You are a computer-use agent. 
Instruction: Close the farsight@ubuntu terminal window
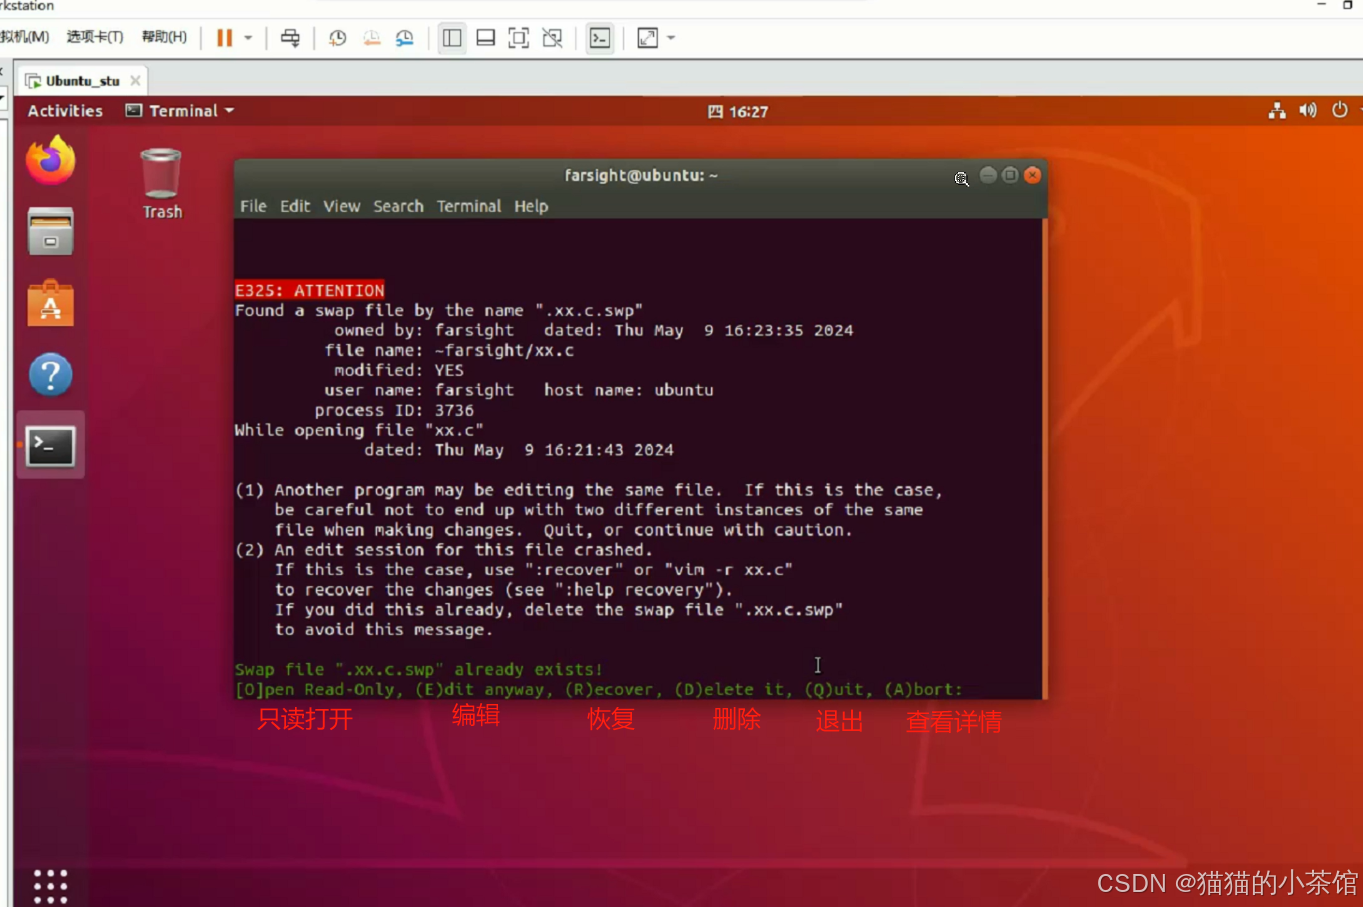(x=1033, y=175)
